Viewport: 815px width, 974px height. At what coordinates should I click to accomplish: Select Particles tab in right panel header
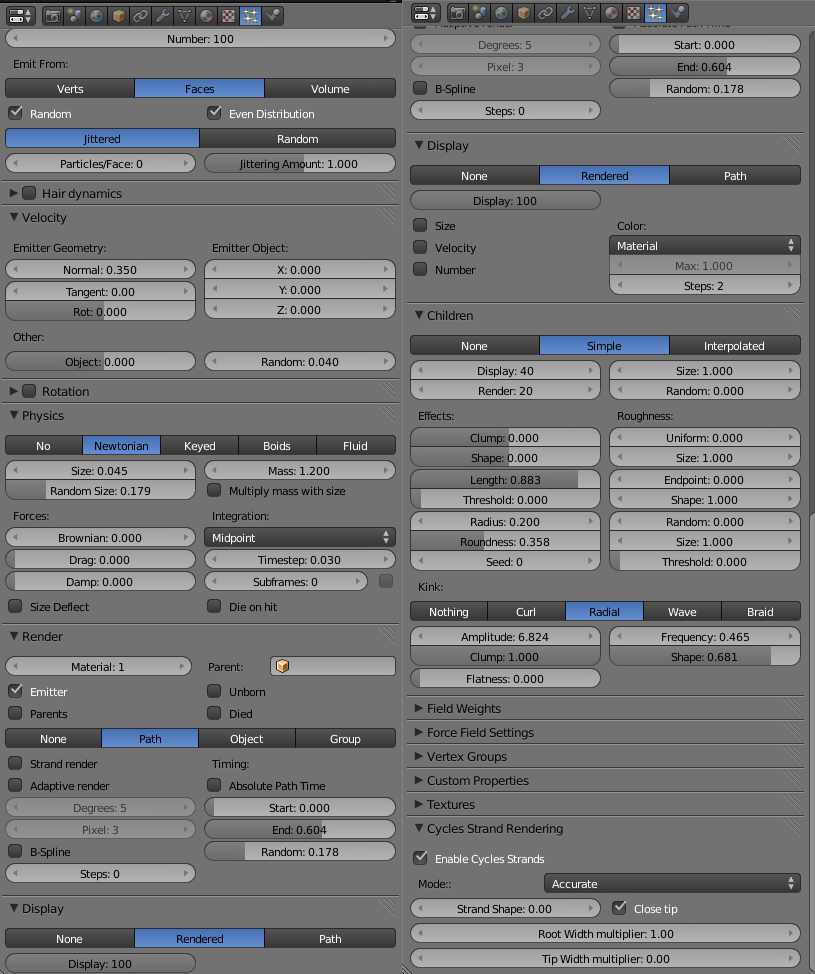[655, 12]
